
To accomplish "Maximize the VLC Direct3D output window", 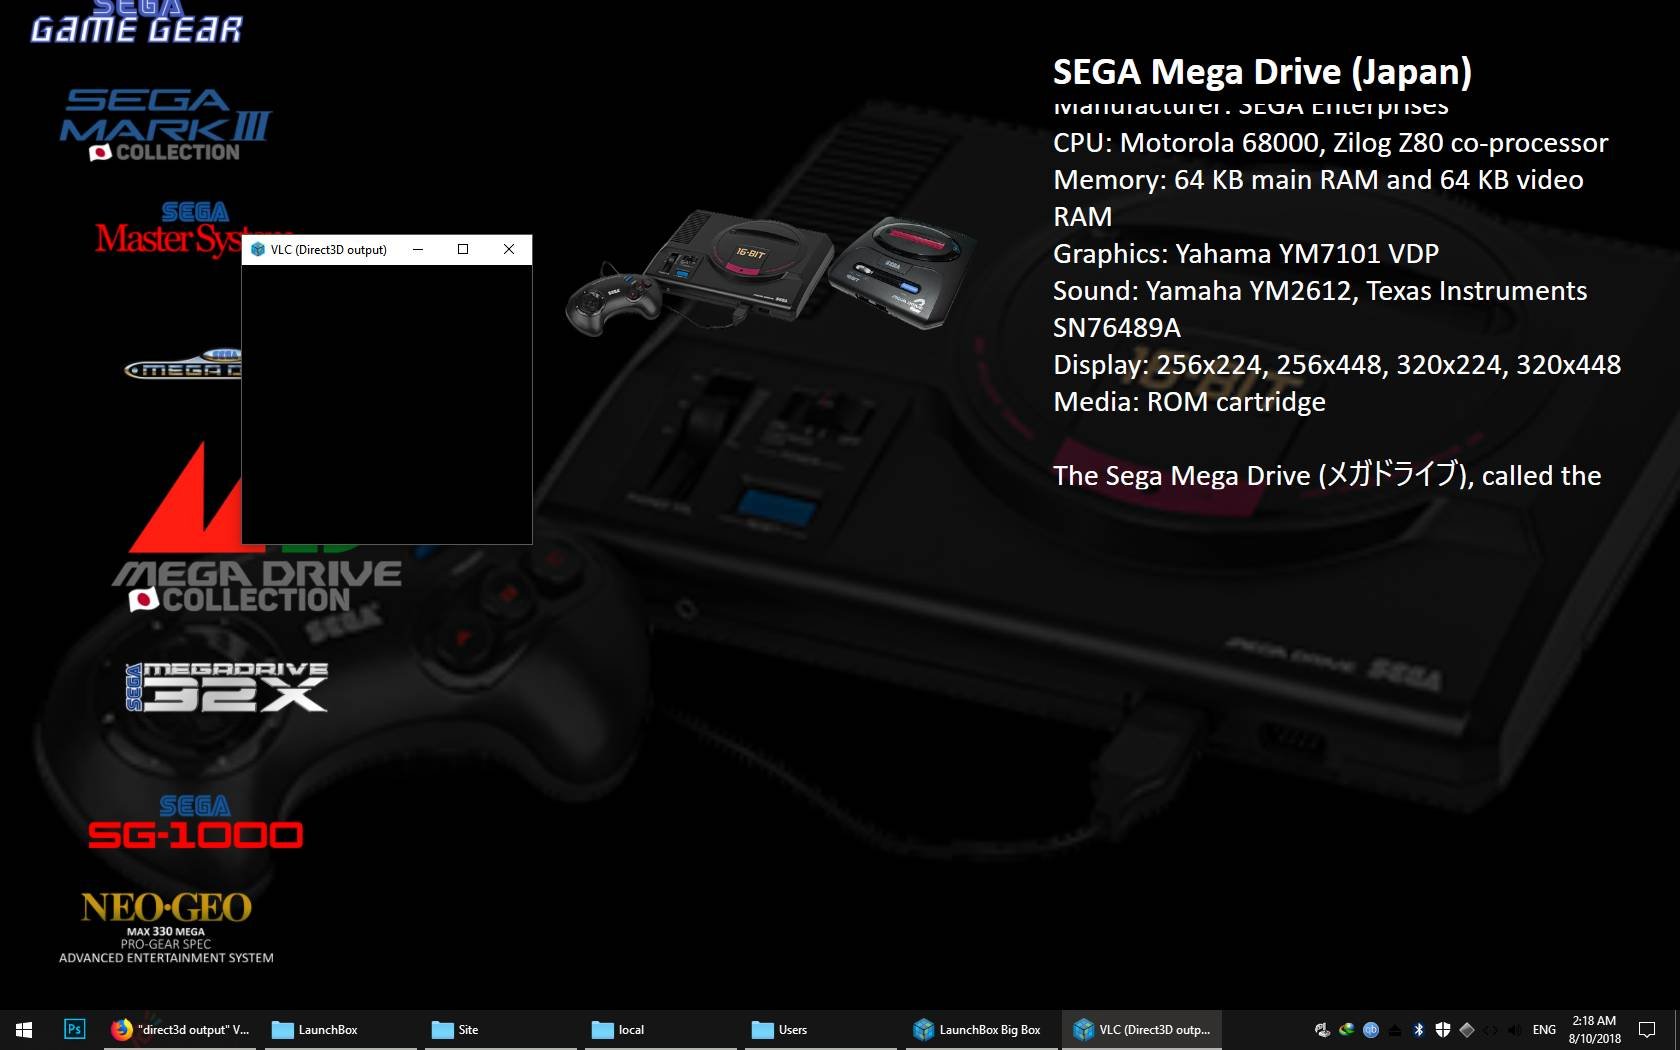I will coord(463,249).
